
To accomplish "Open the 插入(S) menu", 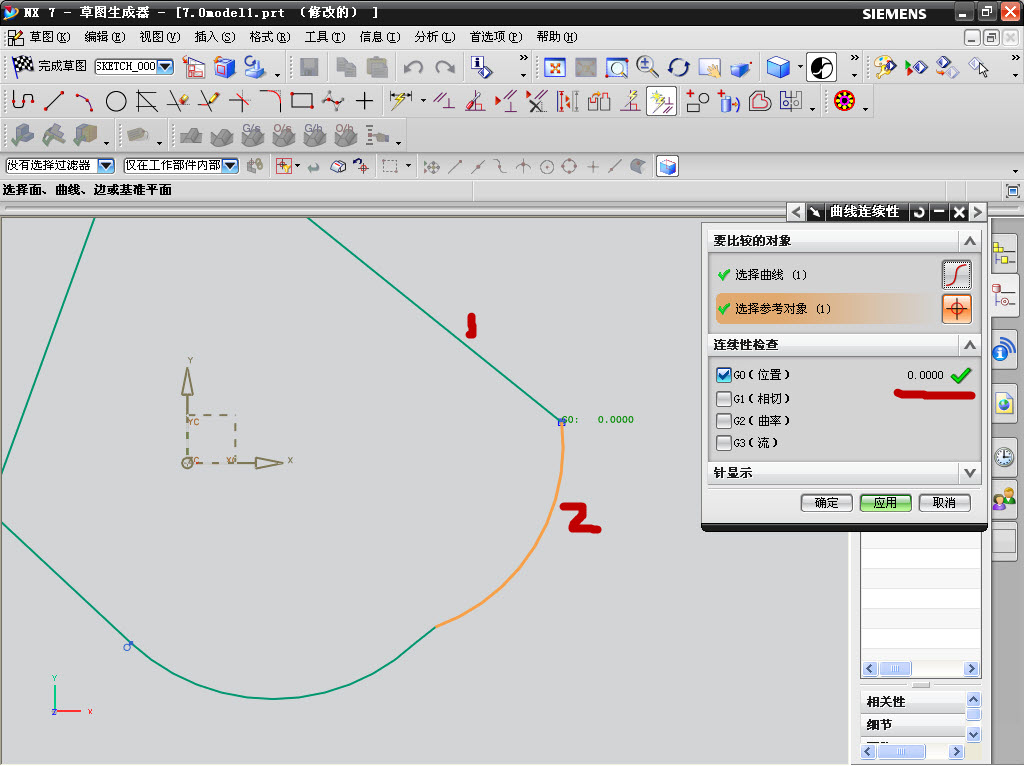I will 215,37.
